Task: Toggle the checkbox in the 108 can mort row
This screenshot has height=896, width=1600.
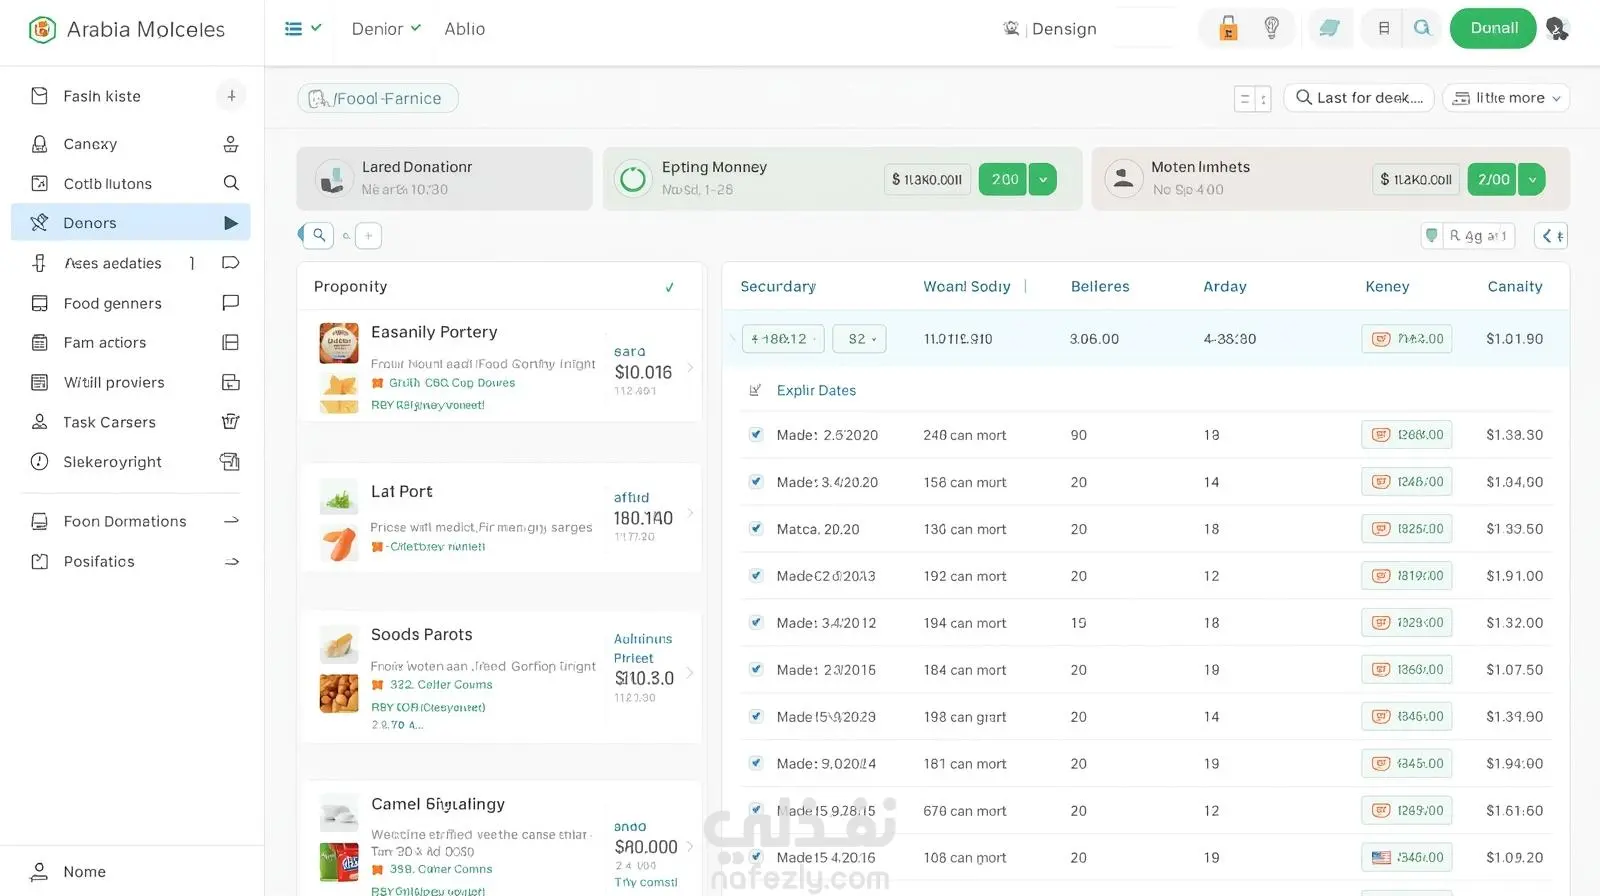Action: pyautogui.click(x=756, y=857)
